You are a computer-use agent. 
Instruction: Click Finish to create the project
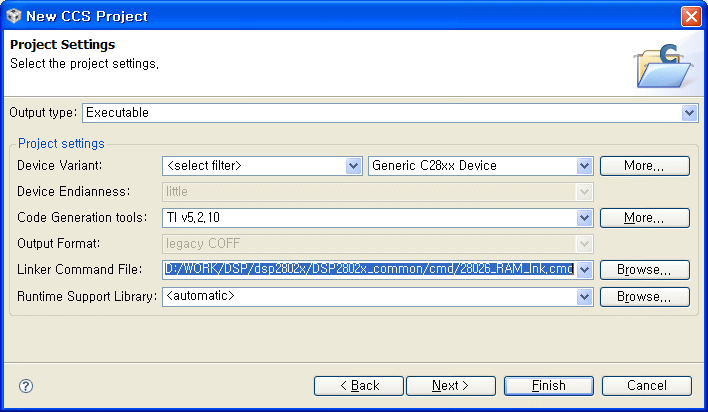tap(549, 386)
